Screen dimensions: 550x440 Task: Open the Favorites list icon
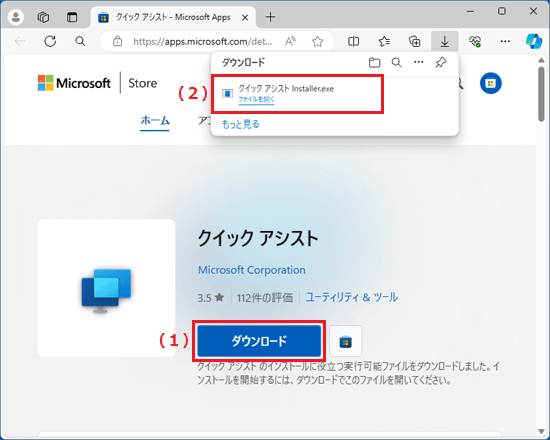tap(384, 41)
